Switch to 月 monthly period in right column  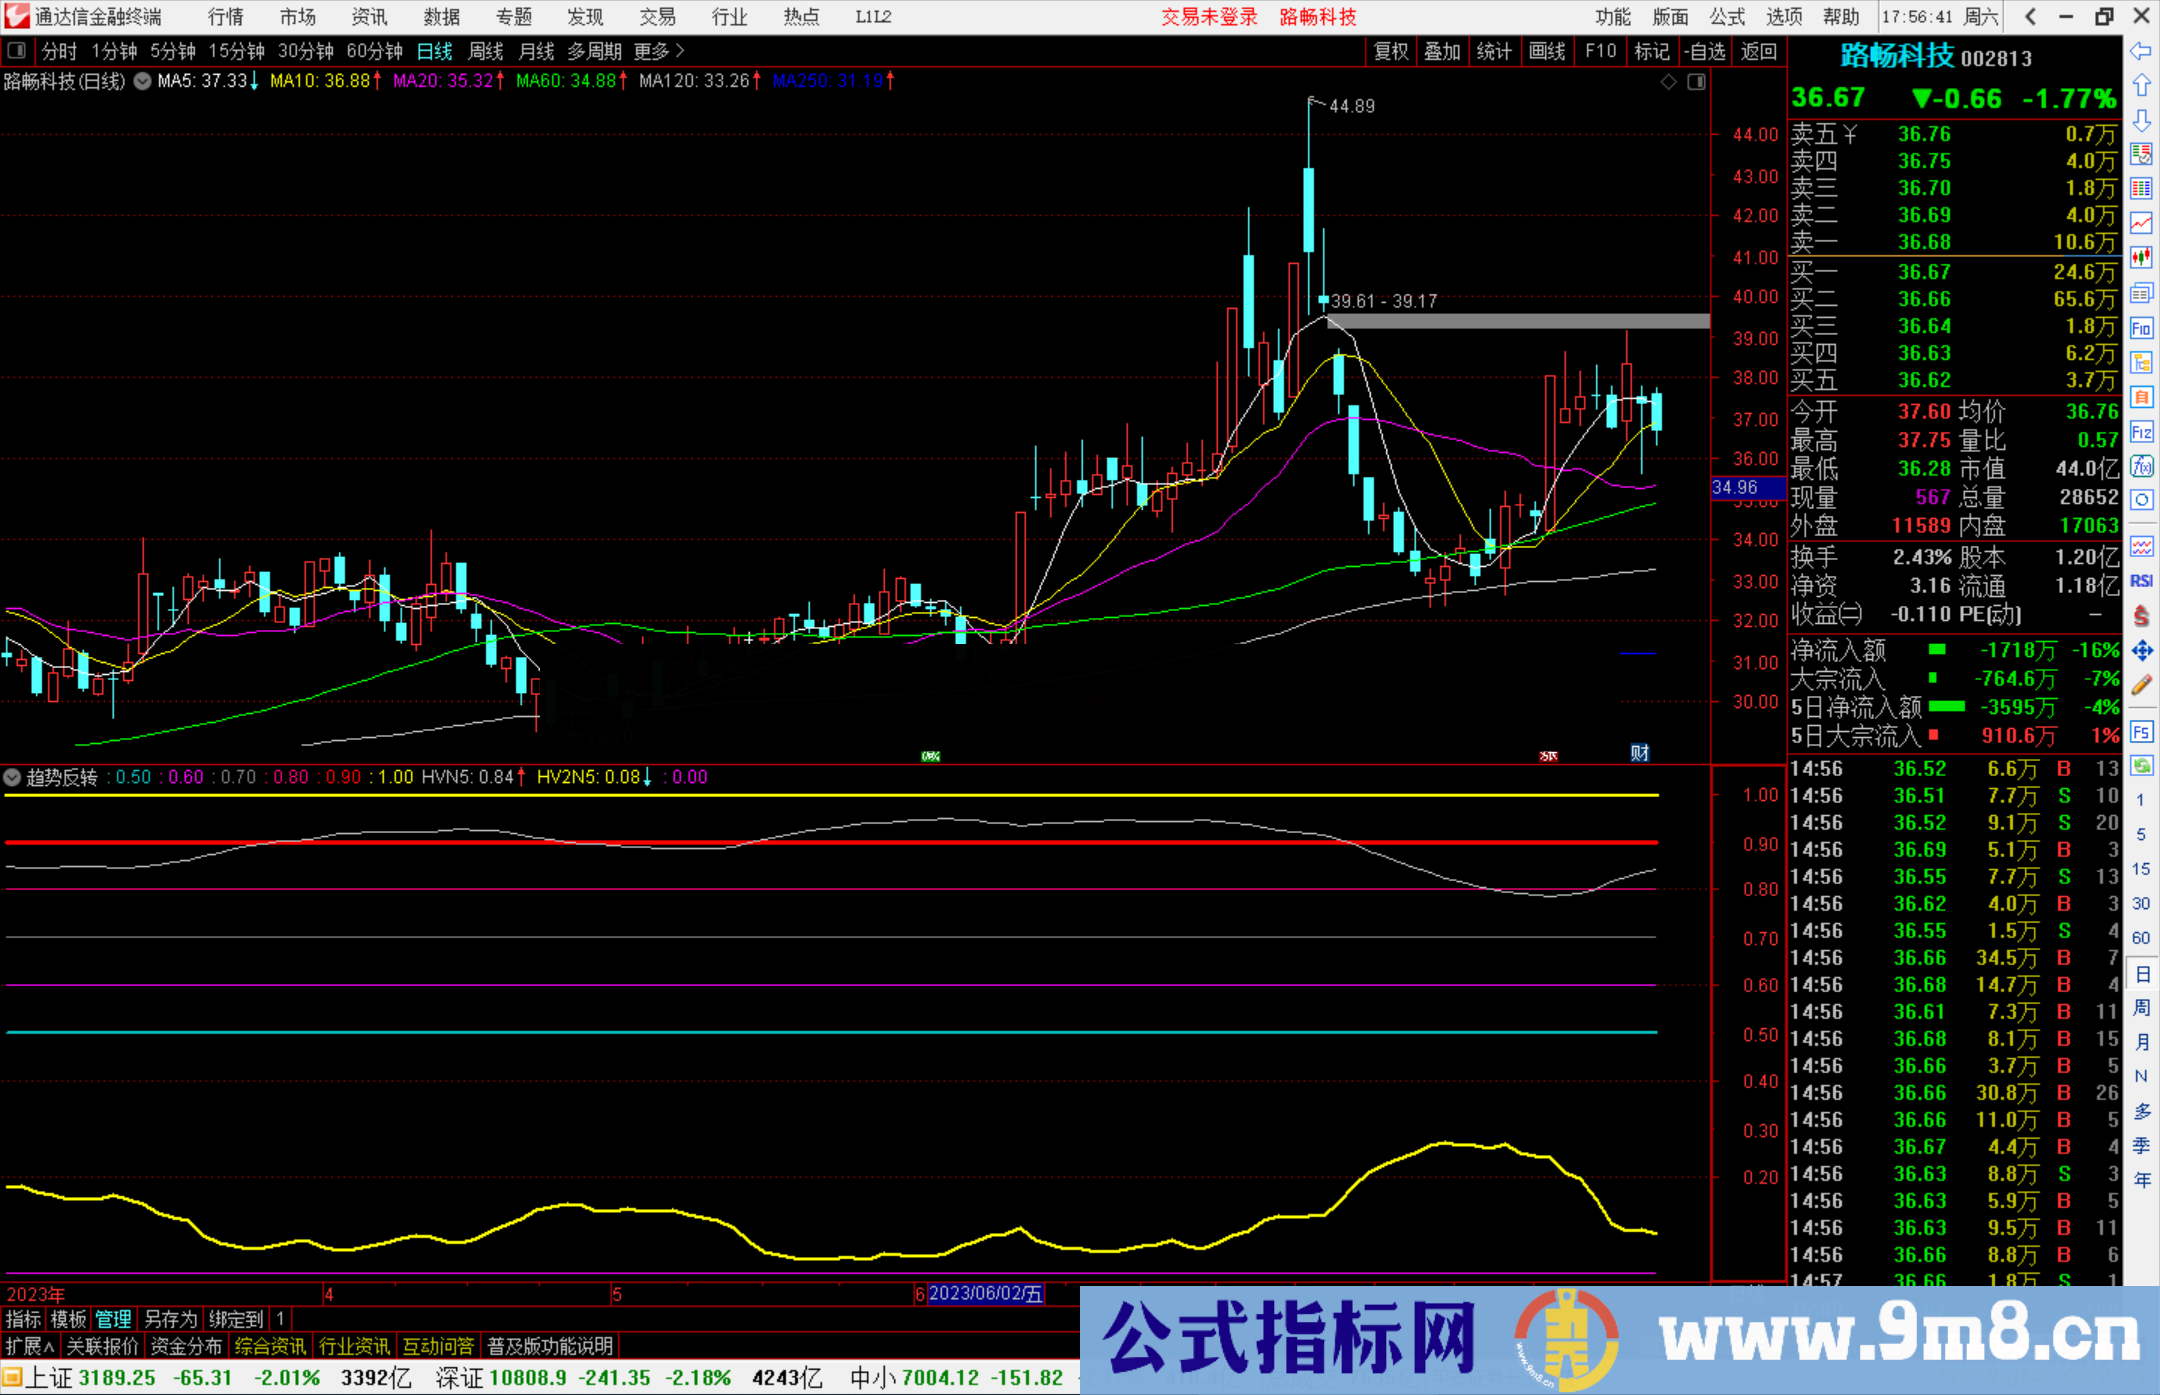(2141, 1040)
